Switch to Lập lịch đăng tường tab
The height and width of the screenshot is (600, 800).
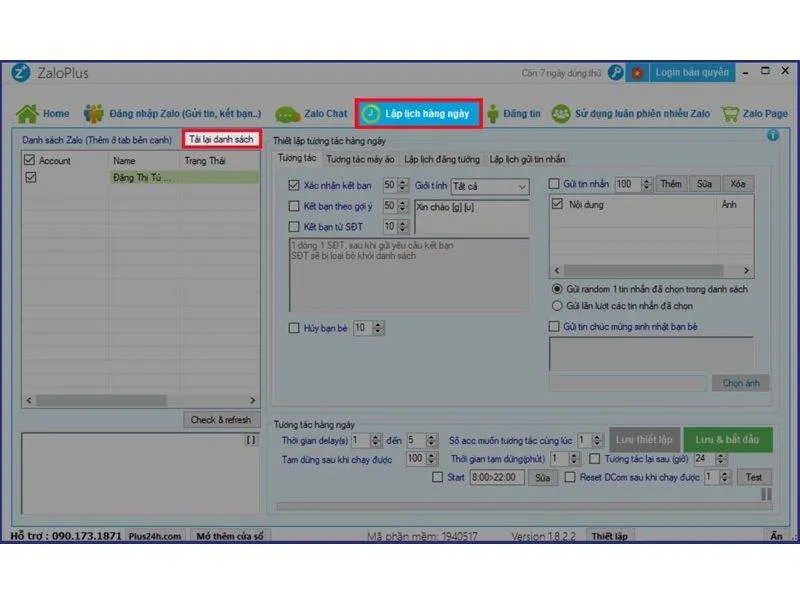pyautogui.click(x=442, y=159)
